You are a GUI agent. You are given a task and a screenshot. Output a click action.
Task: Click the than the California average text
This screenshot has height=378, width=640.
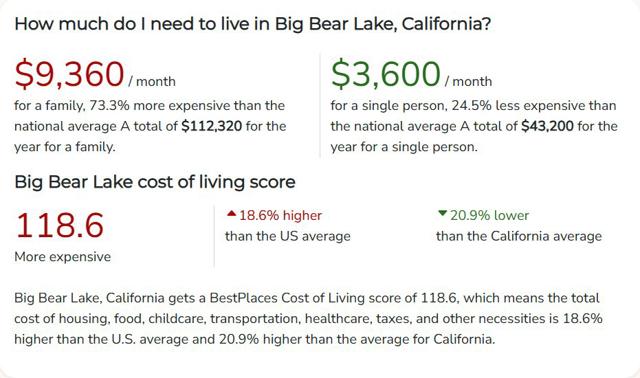pyautogui.click(x=519, y=236)
